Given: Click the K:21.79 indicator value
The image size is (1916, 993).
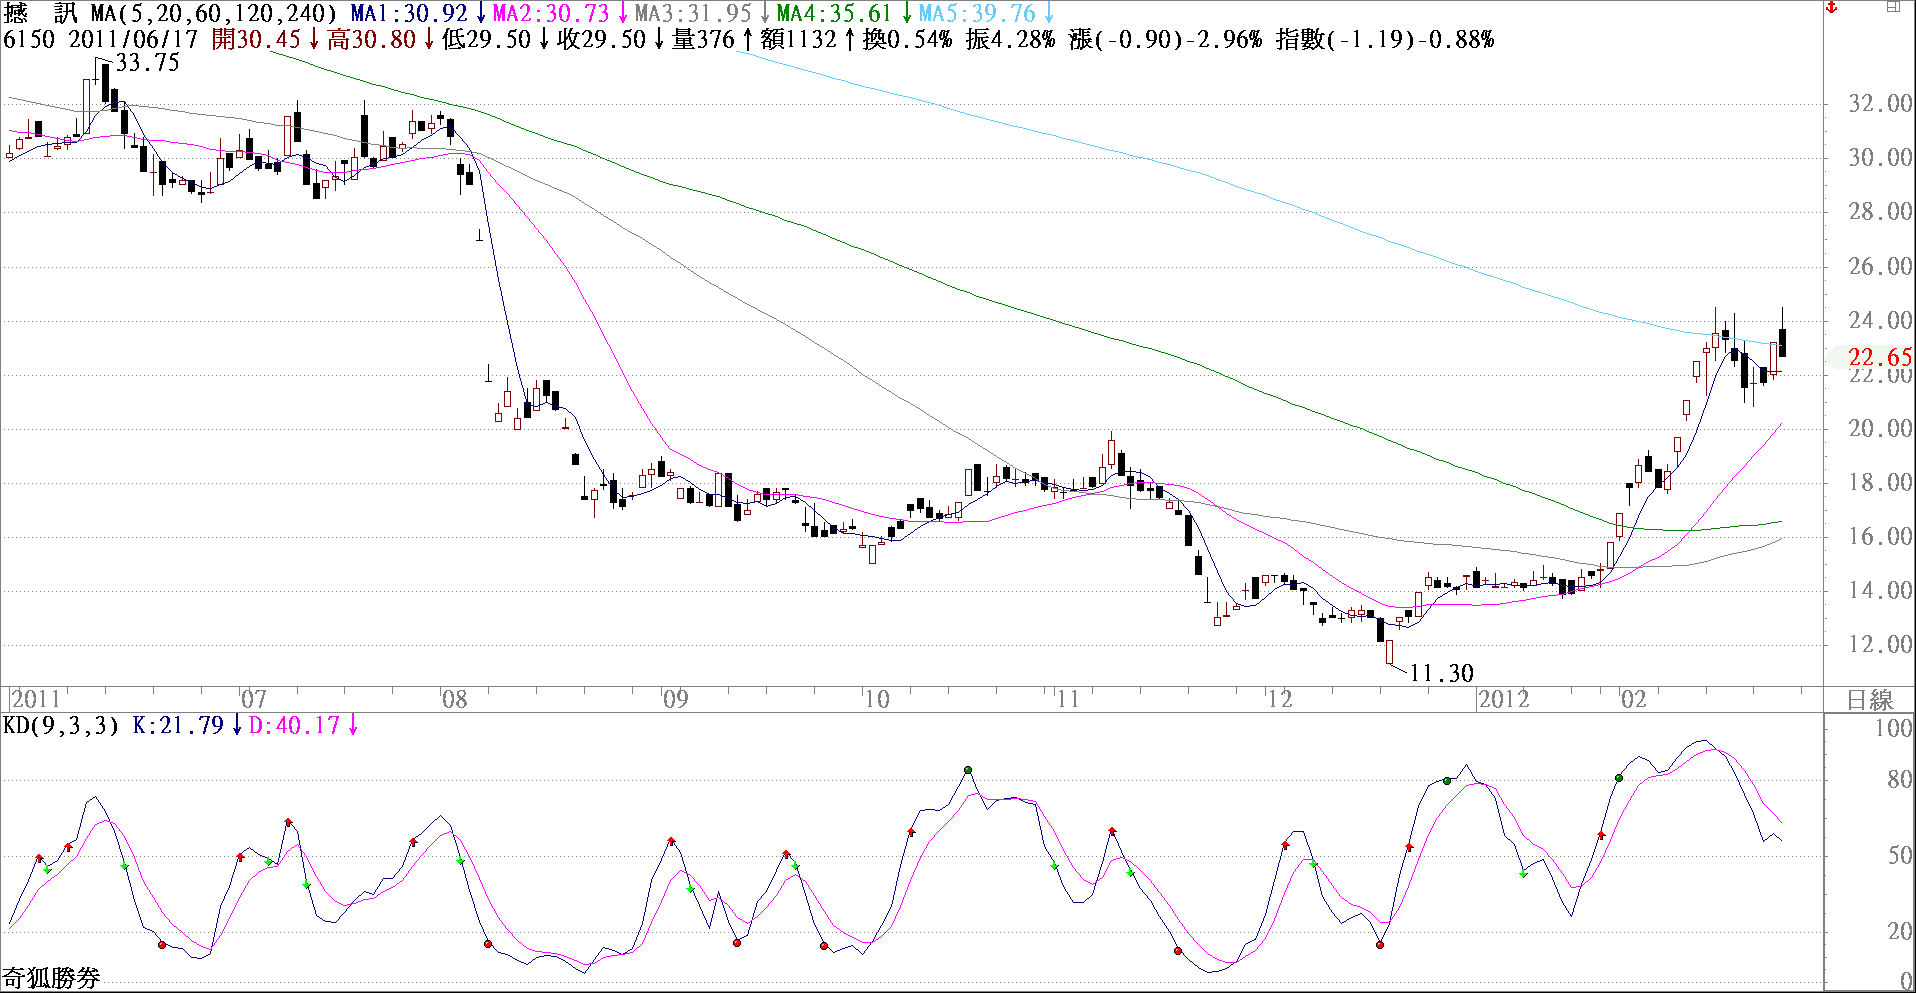Looking at the screenshot, I should pos(178,725).
